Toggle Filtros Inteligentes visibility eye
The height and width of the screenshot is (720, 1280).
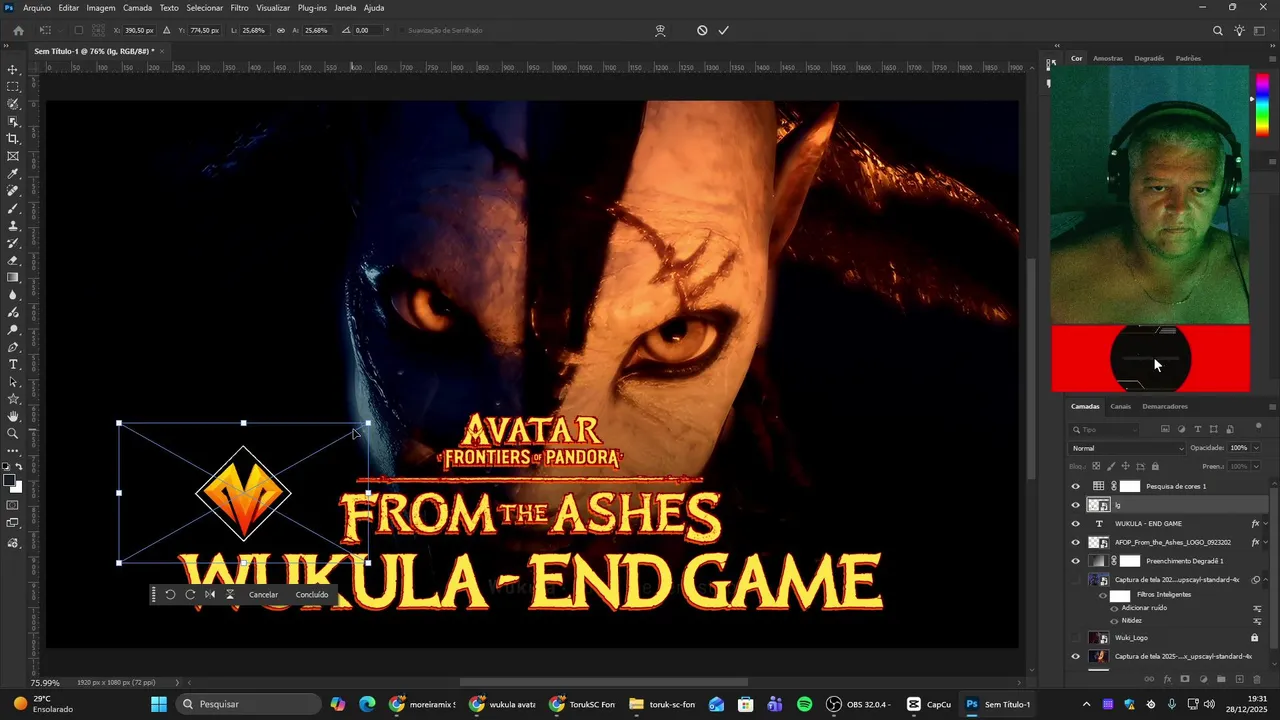[x=1103, y=595]
